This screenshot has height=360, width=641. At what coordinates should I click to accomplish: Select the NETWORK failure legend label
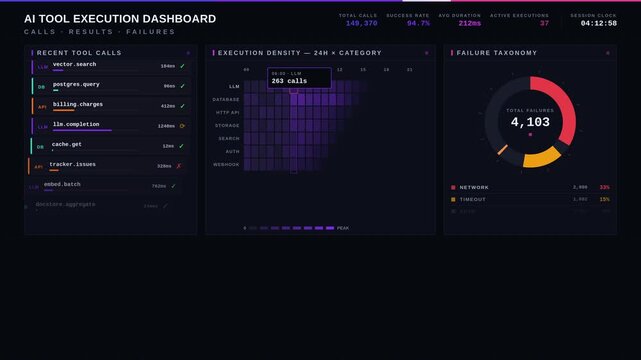tap(474, 188)
